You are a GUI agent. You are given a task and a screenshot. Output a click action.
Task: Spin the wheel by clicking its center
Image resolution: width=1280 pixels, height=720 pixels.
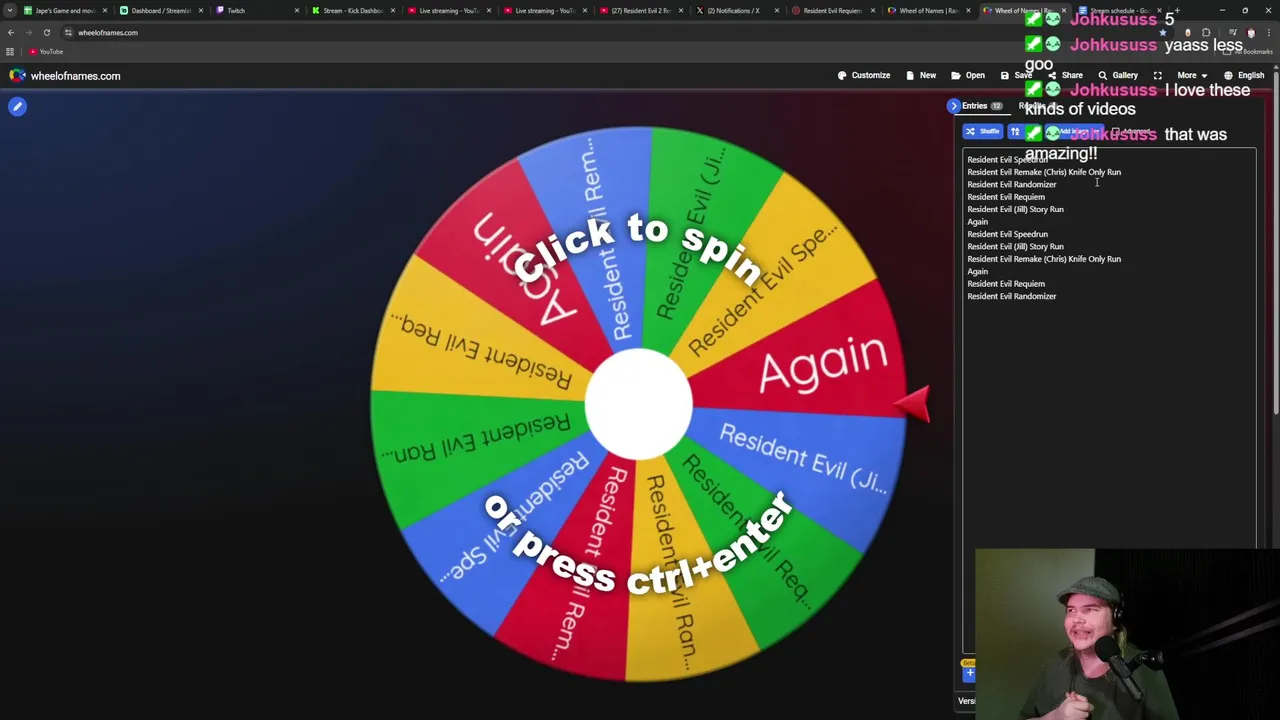[x=638, y=404]
